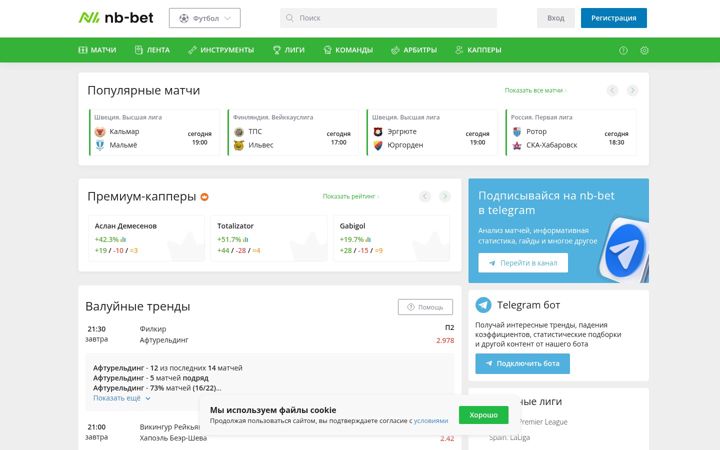This screenshot has width=720, height=450.
Task: Open Totalizator capper card
Action: tap(269, 238)
